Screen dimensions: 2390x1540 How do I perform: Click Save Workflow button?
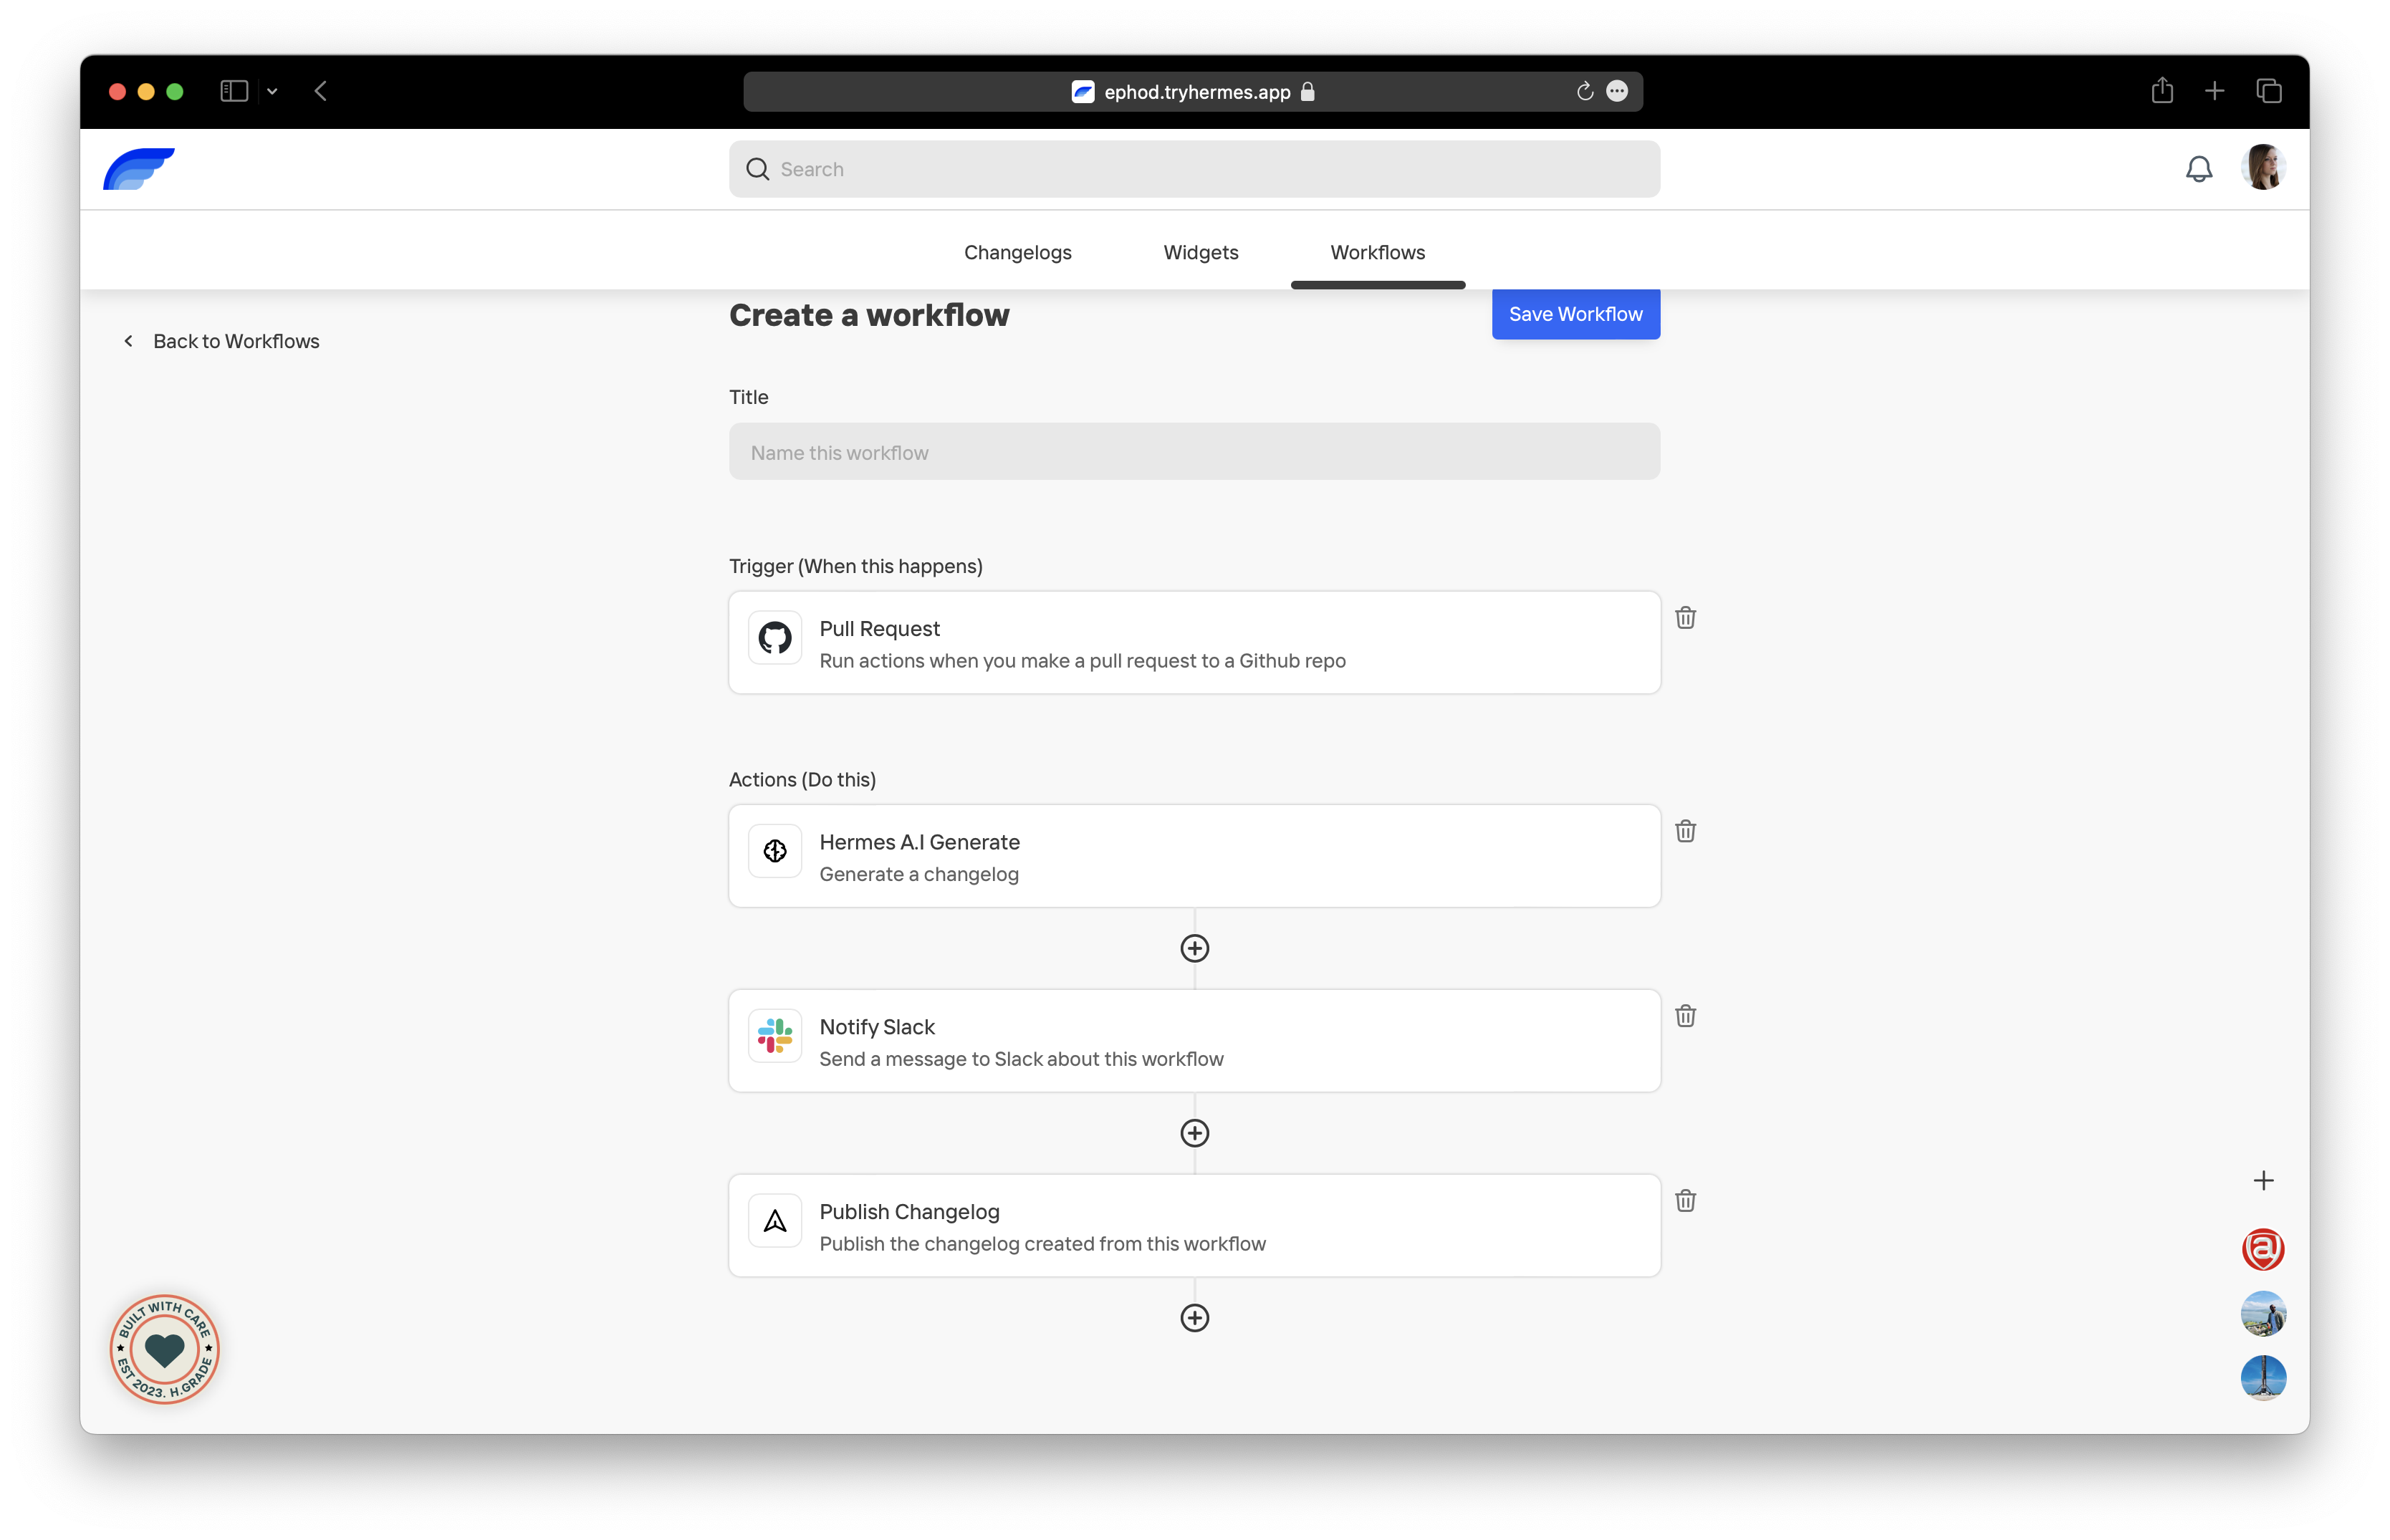point(1575,314)
